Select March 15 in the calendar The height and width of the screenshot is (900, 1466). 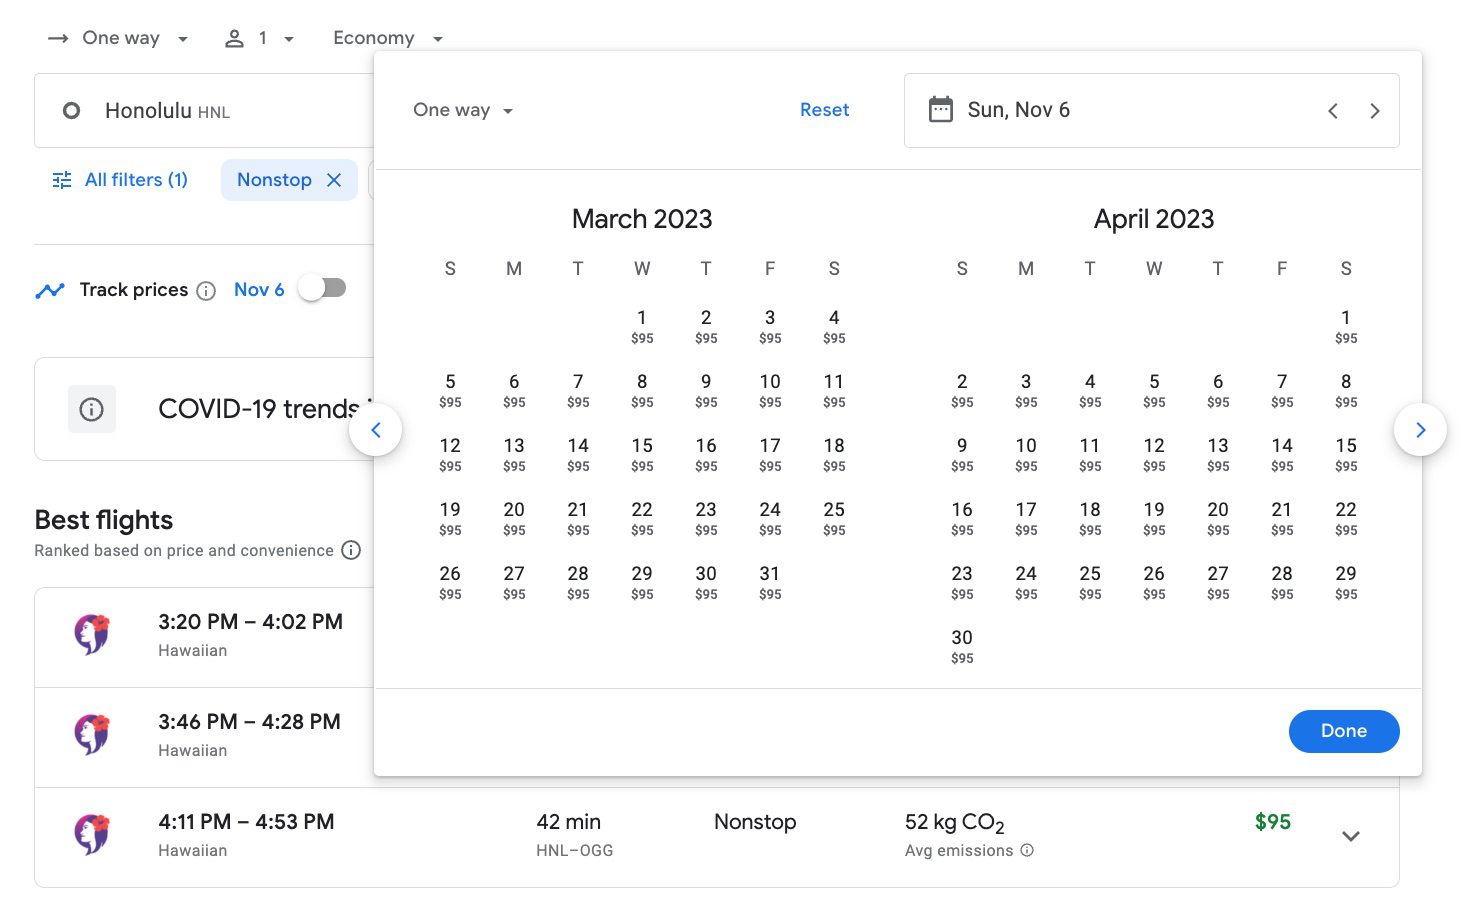(x=642, y=453)
